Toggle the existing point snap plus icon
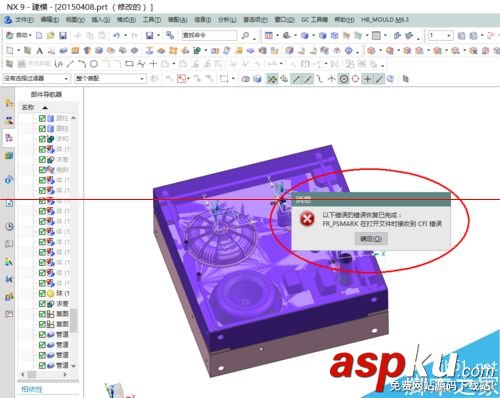 [x=367, y=79]
